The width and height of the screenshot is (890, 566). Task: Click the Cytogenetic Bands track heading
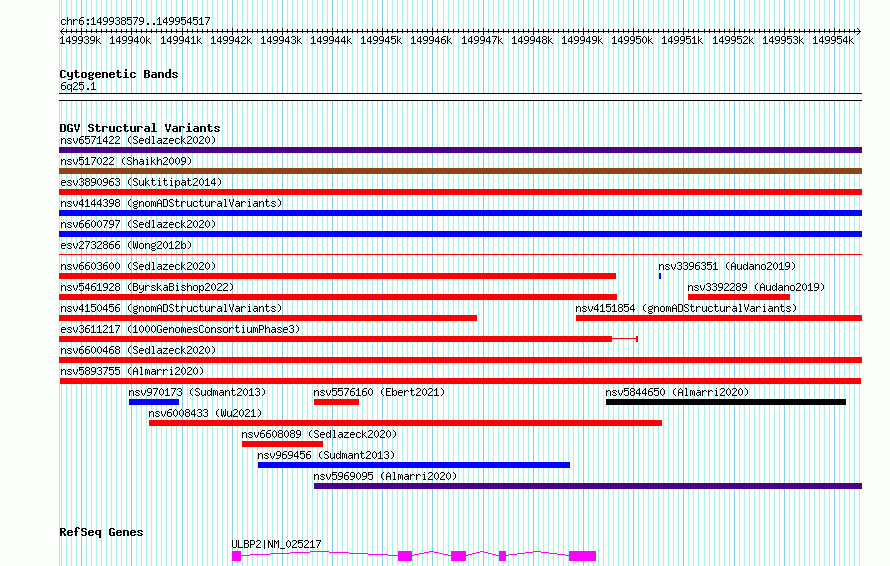click(x=119, y=74)
